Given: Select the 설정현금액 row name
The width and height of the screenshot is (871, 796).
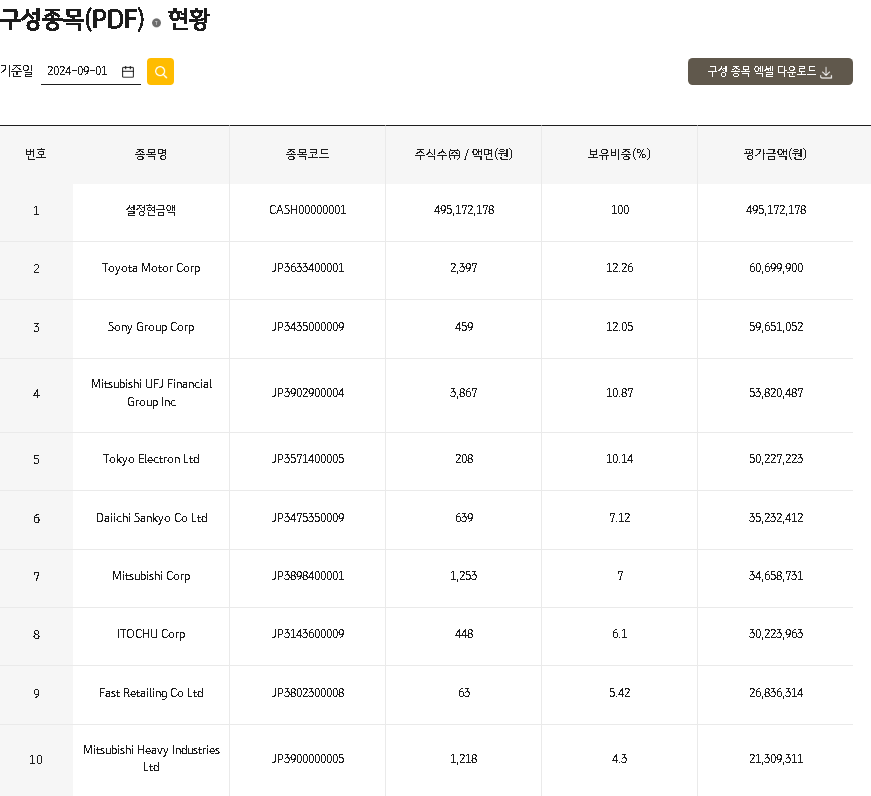Looking at the screenshot, I should point(151,210).
